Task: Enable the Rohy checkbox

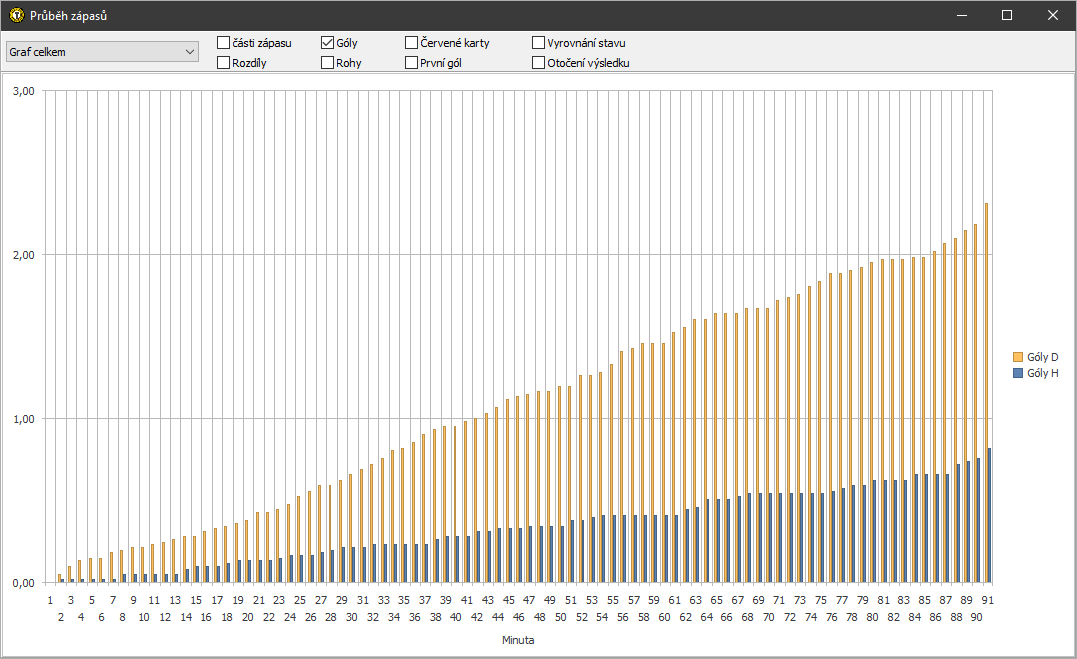Action: [328, 63]
